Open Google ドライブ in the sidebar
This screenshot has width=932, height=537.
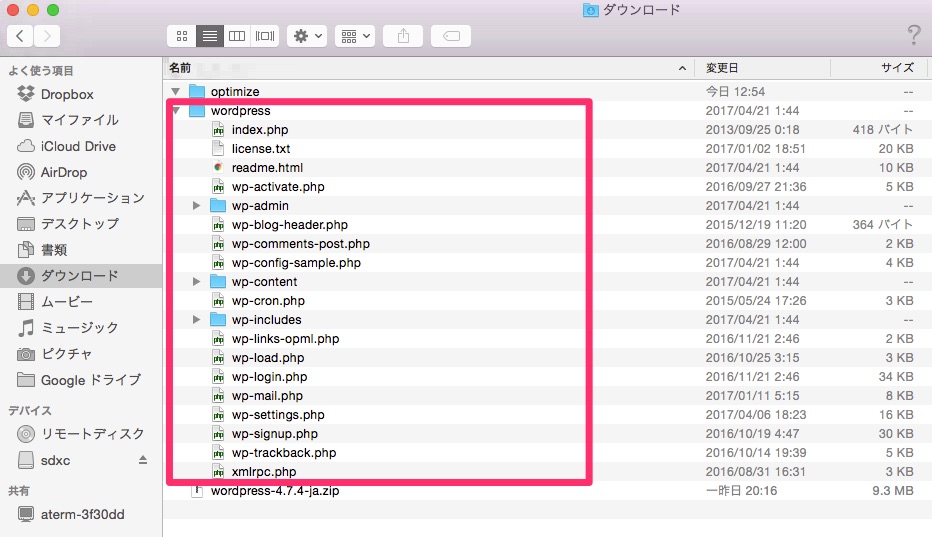click(79, 380)
